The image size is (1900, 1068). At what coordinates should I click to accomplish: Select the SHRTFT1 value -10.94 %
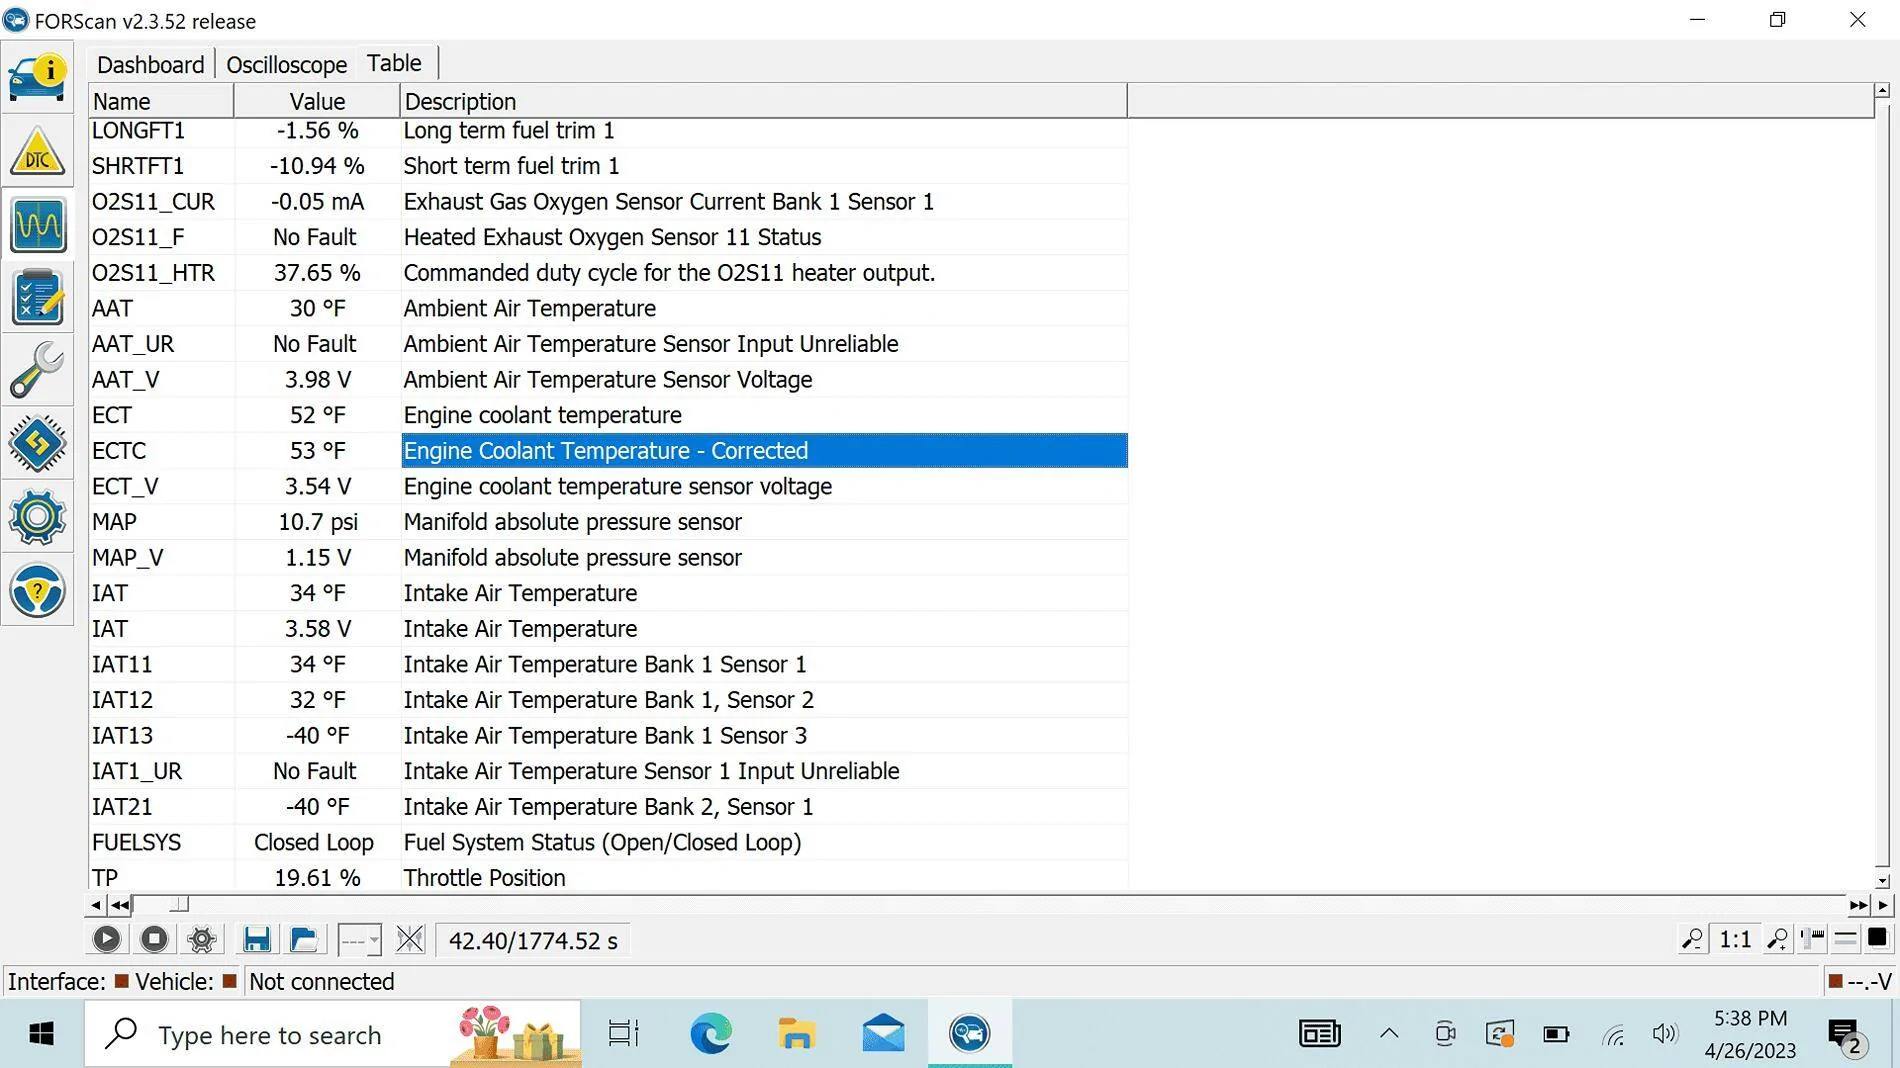pos(317,166)
